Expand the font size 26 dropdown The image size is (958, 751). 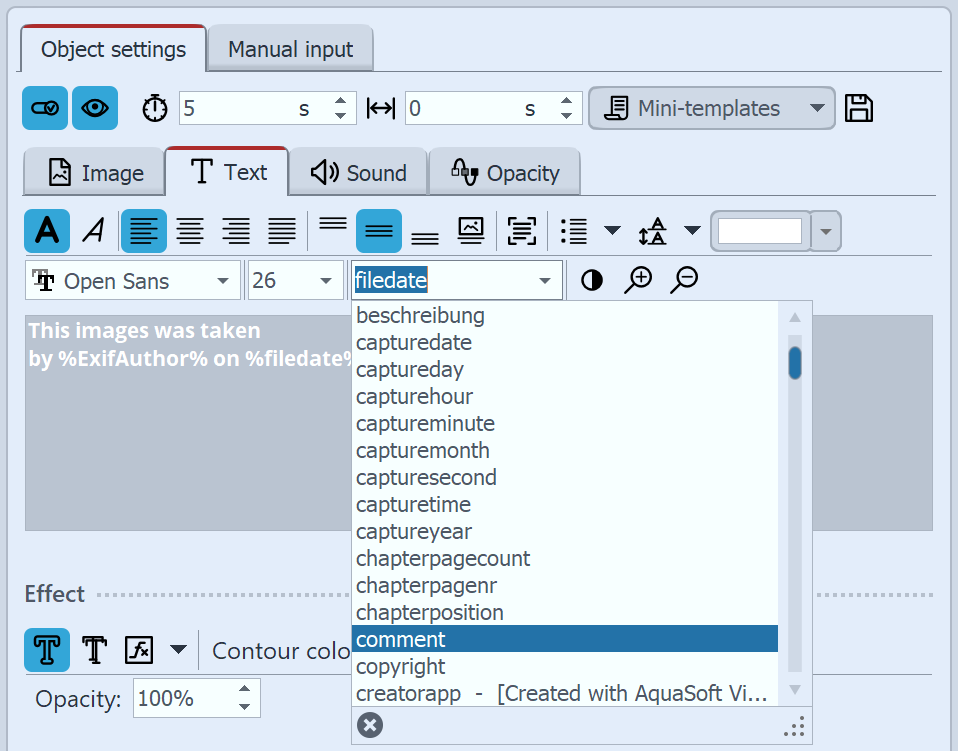click(325, 280)
